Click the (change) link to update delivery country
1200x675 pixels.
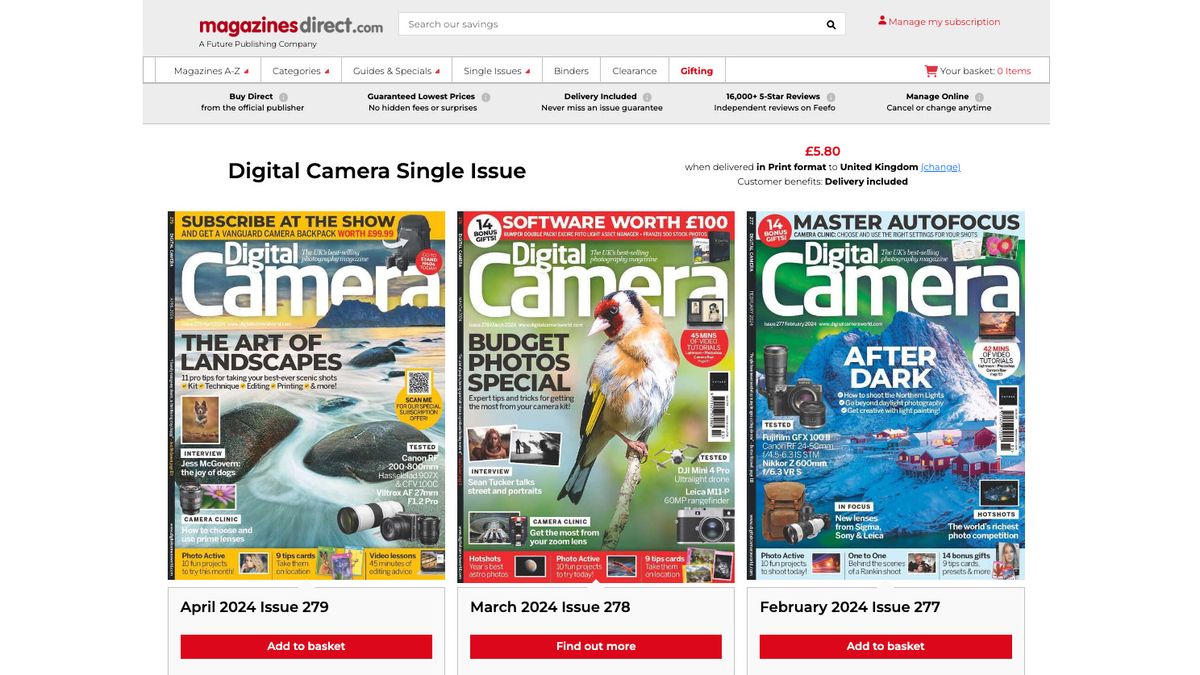[x=940, y=167]
